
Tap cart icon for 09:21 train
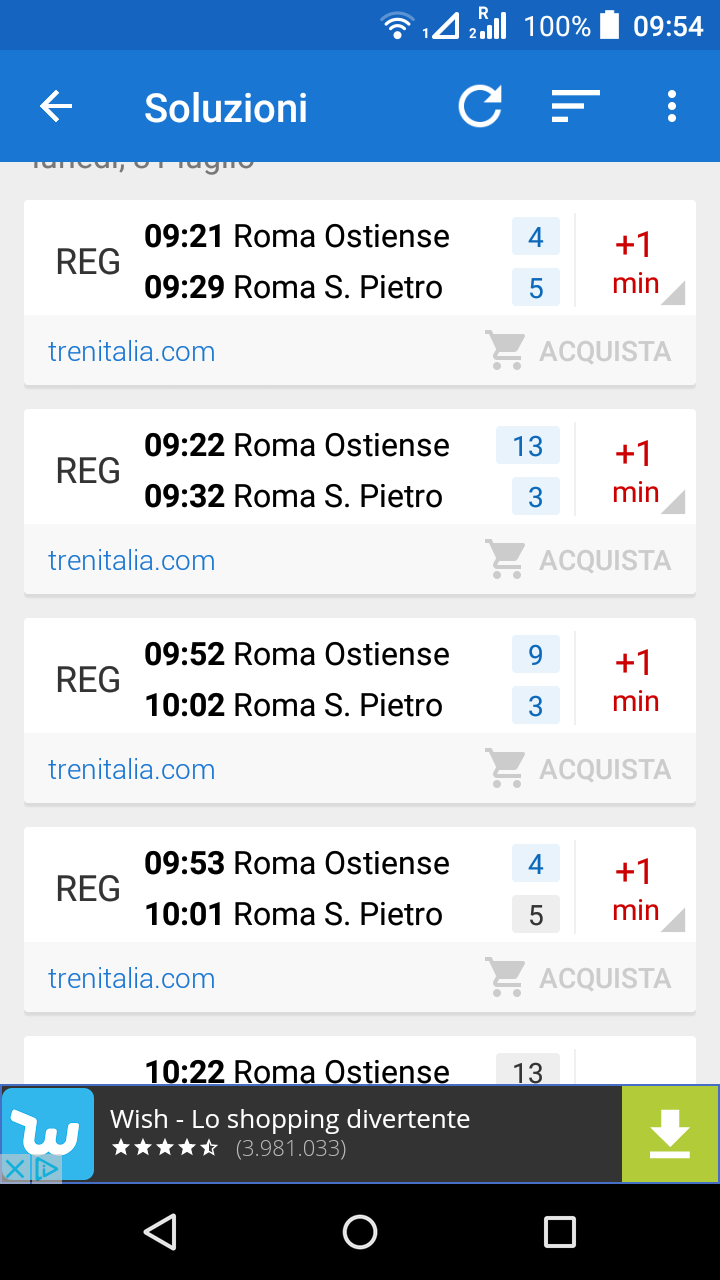pyautogui.click(x=505, y=351)
